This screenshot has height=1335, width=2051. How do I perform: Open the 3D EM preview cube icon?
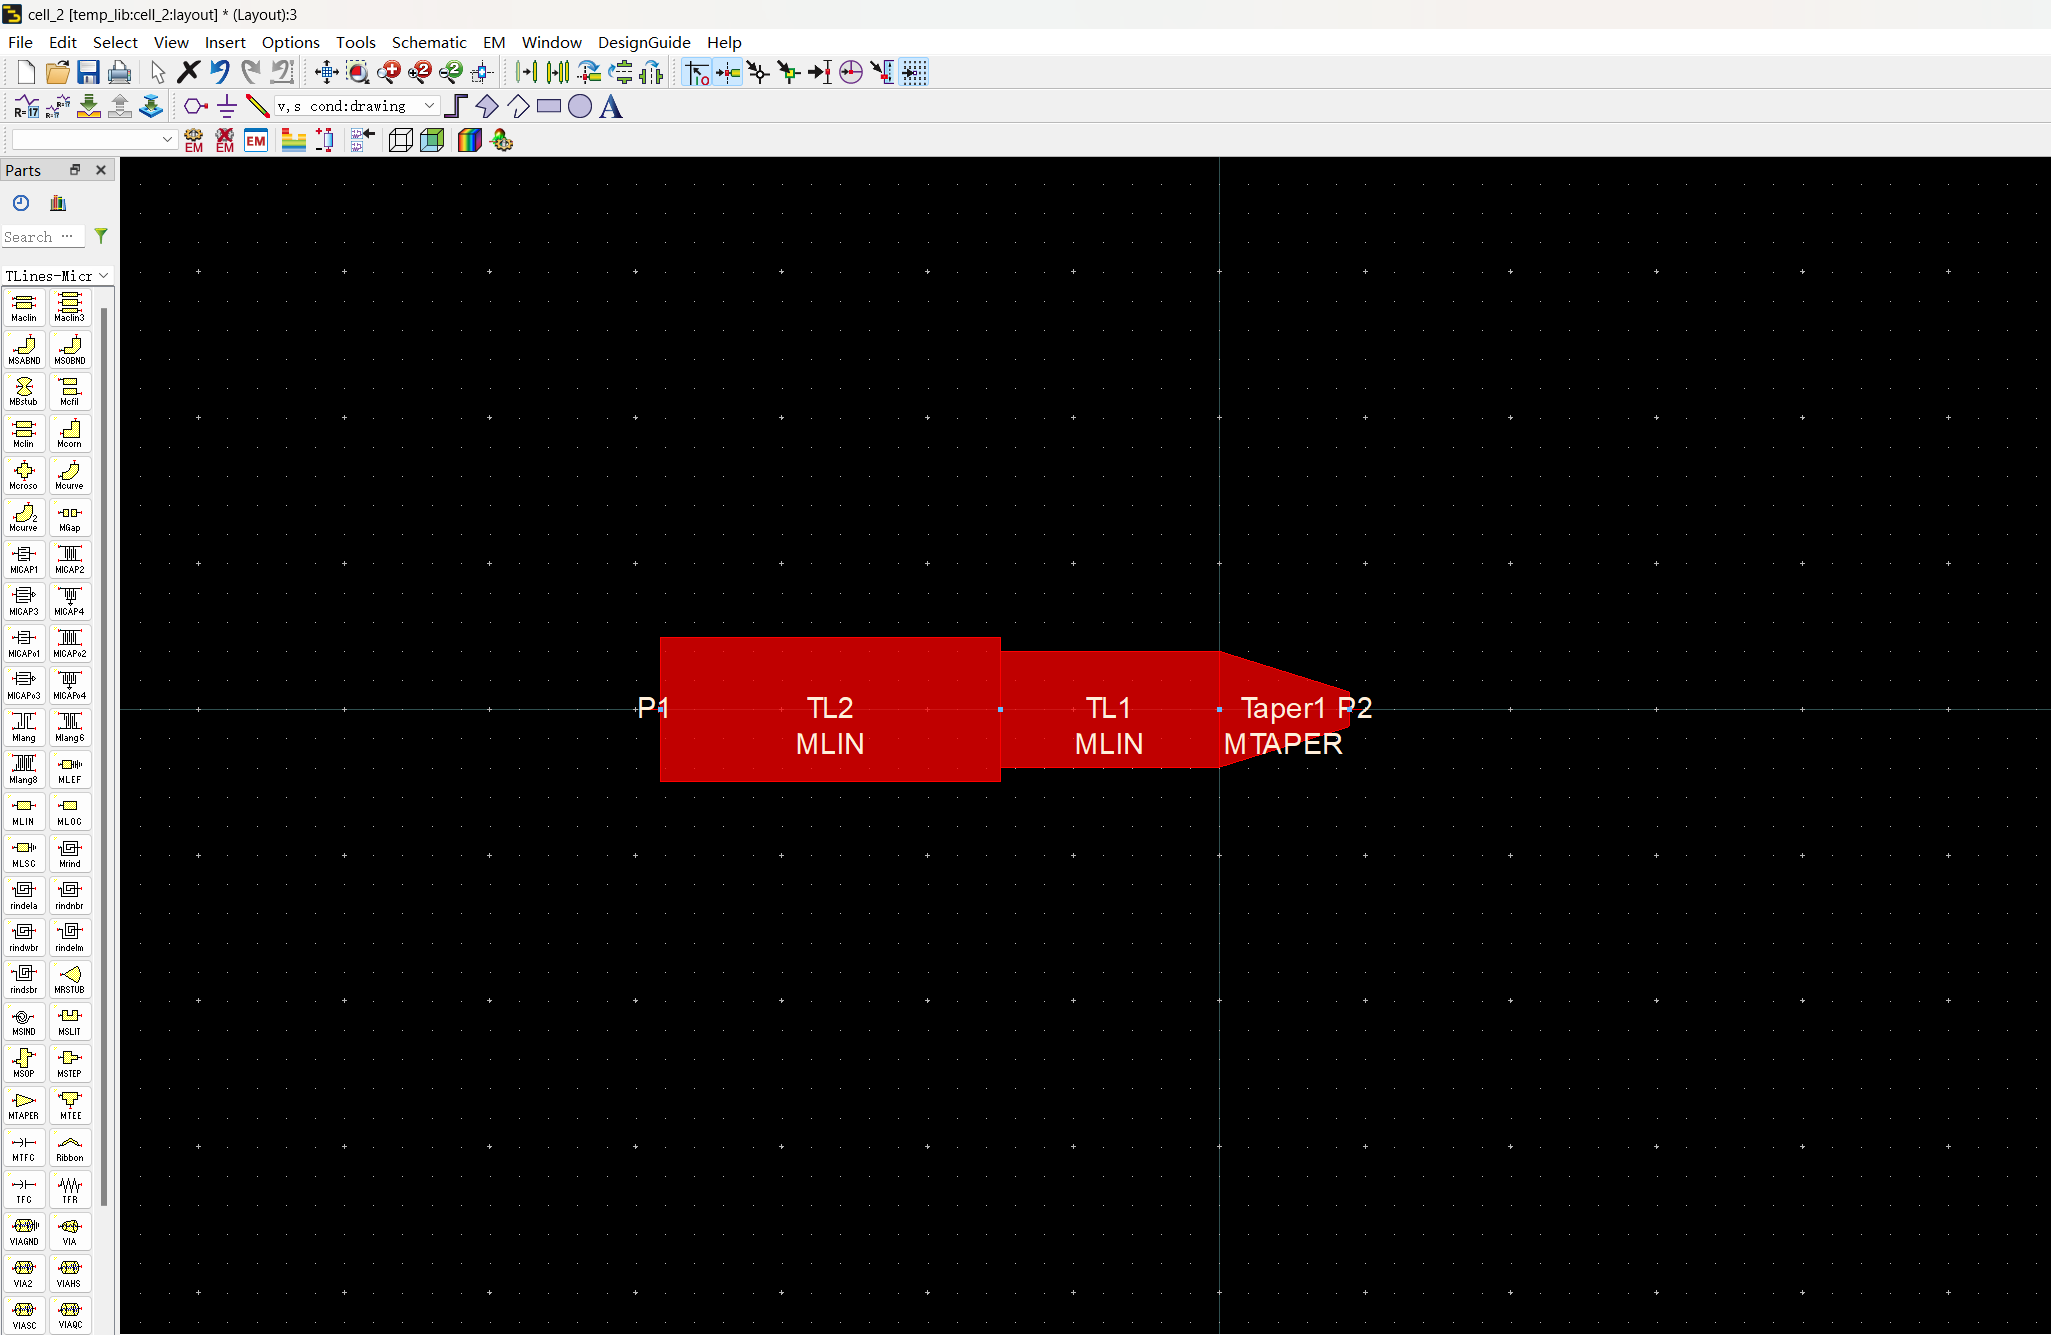click(x=432, y=140)
